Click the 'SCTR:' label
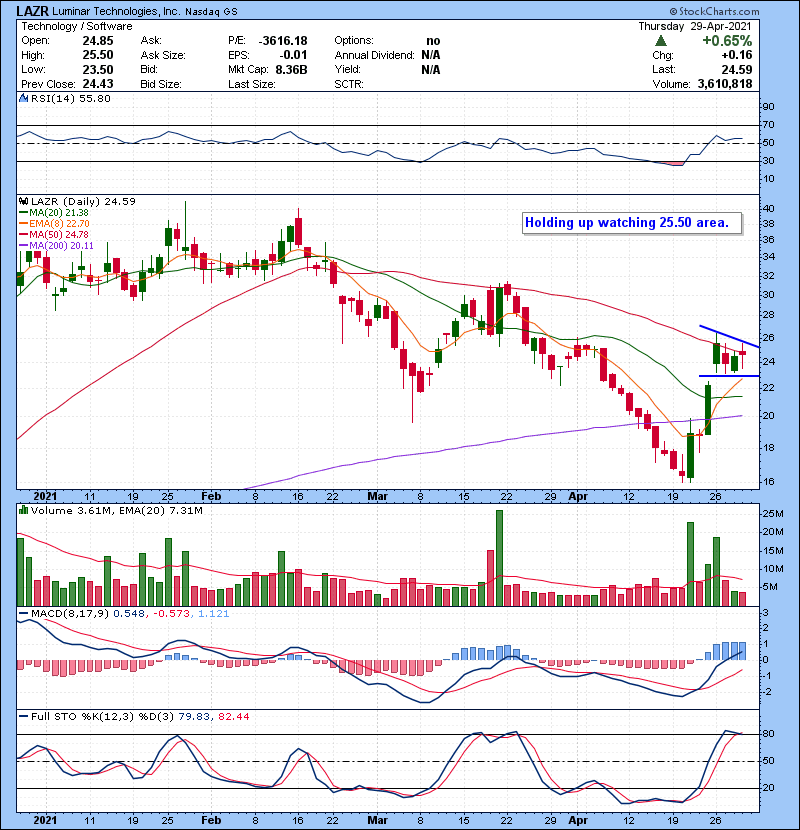The image size is (800, 830). click(x=349, y=84)
